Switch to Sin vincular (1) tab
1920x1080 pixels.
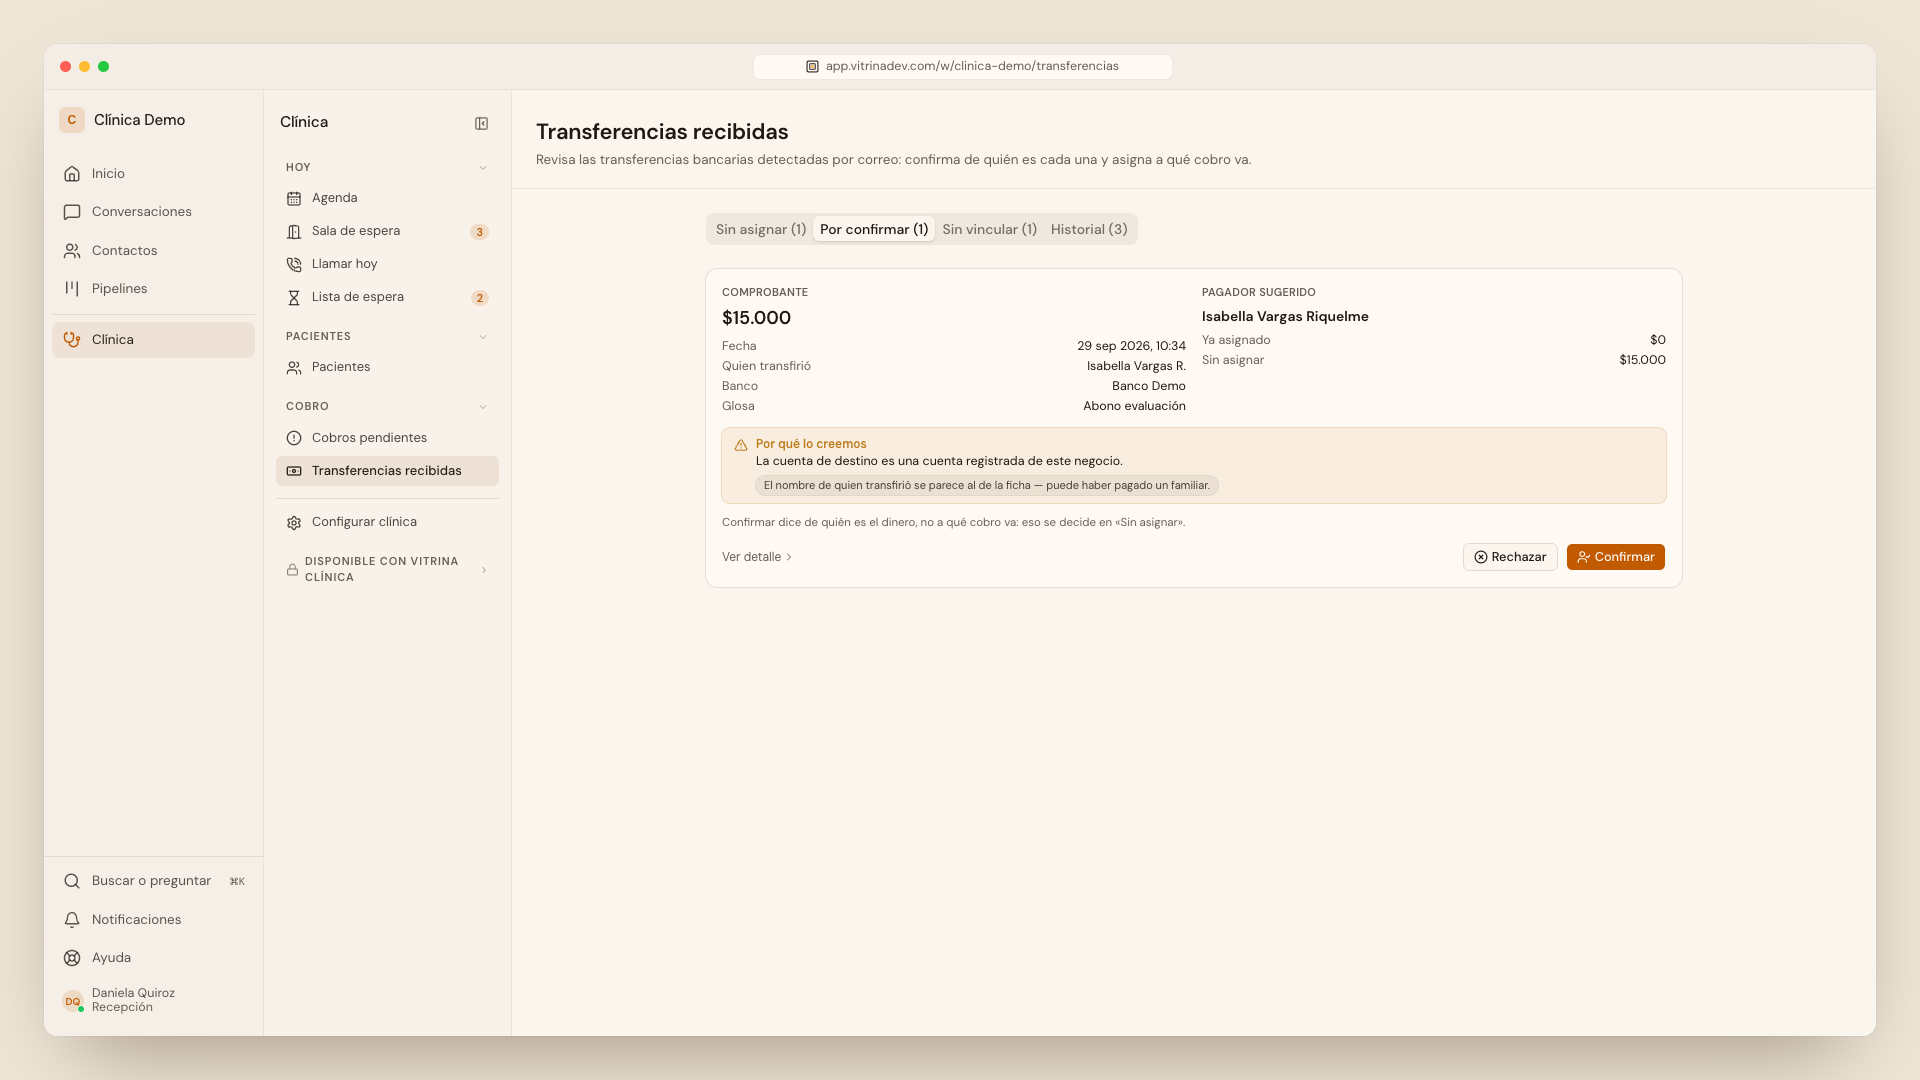click(989, 229)
